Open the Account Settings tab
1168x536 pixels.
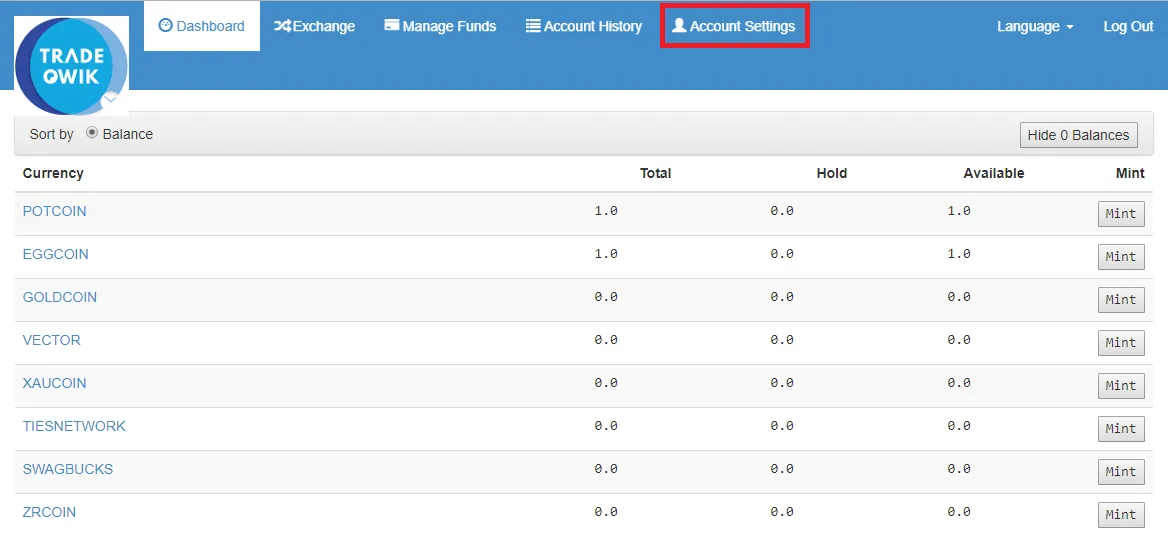click(734, 26)
